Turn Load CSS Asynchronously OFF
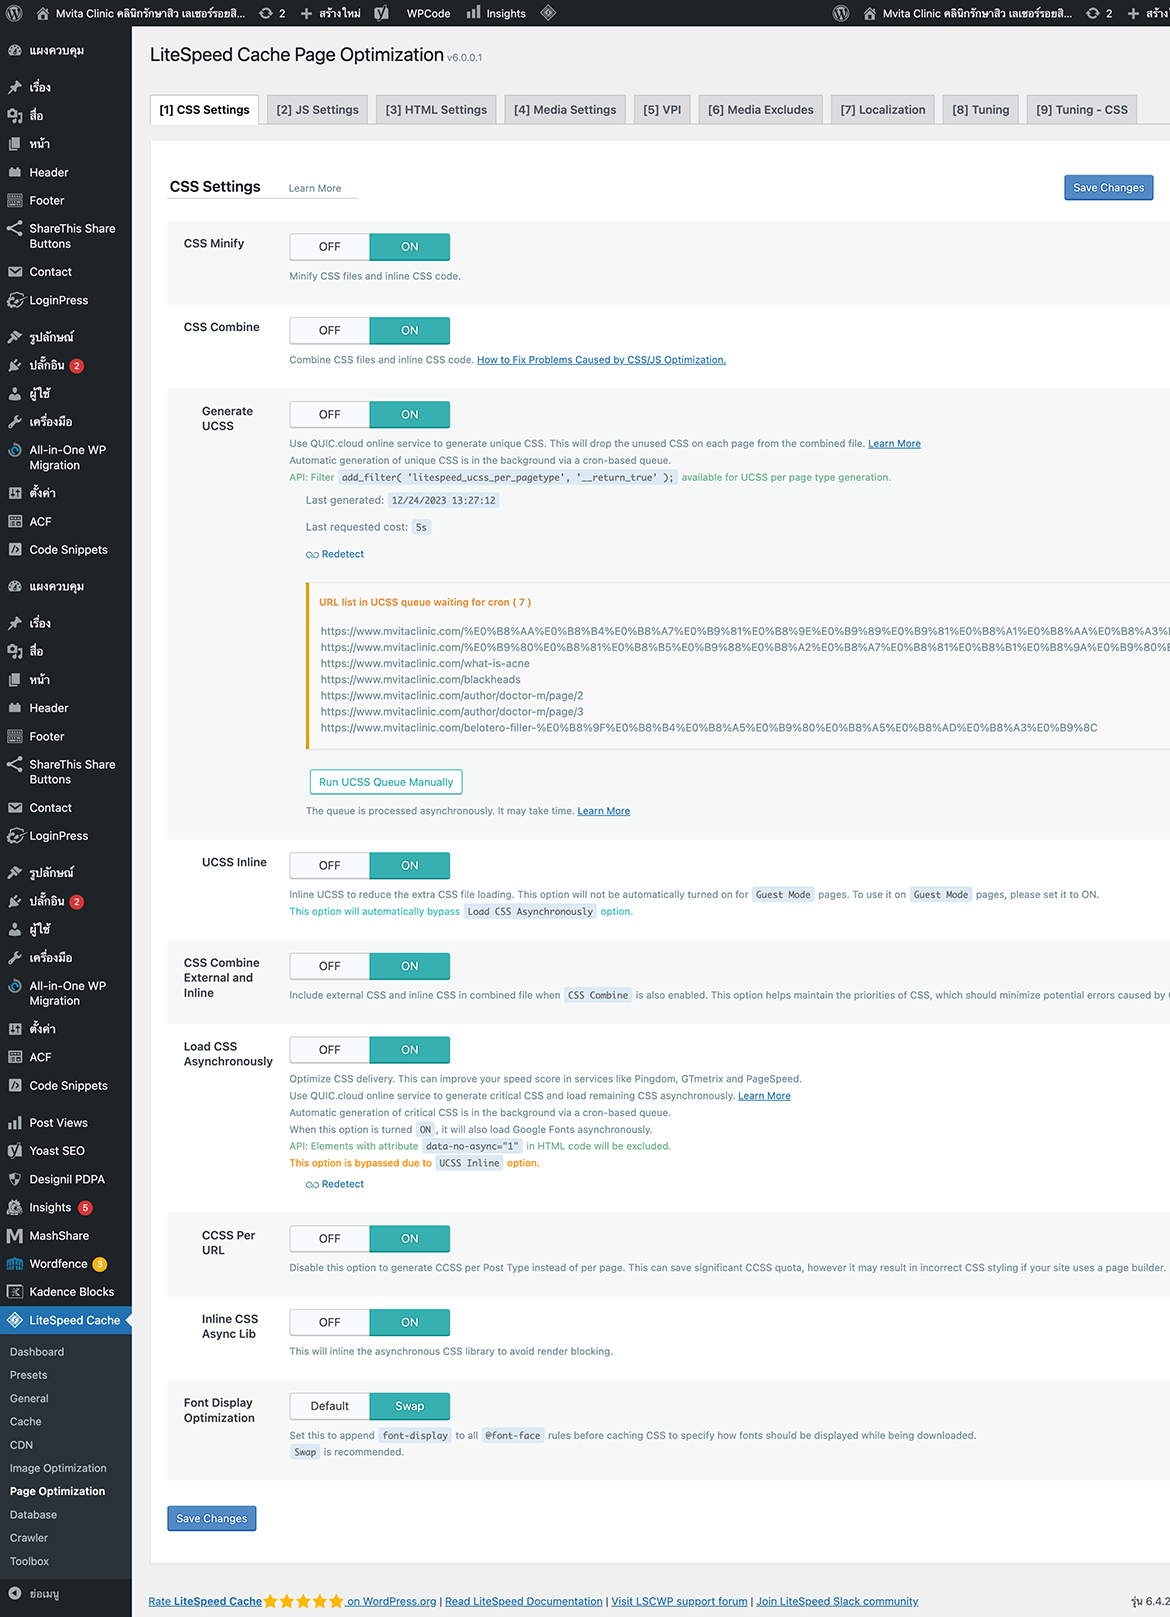The width and height of the screenshot is (1170, 1617). tap(330, 1050)
